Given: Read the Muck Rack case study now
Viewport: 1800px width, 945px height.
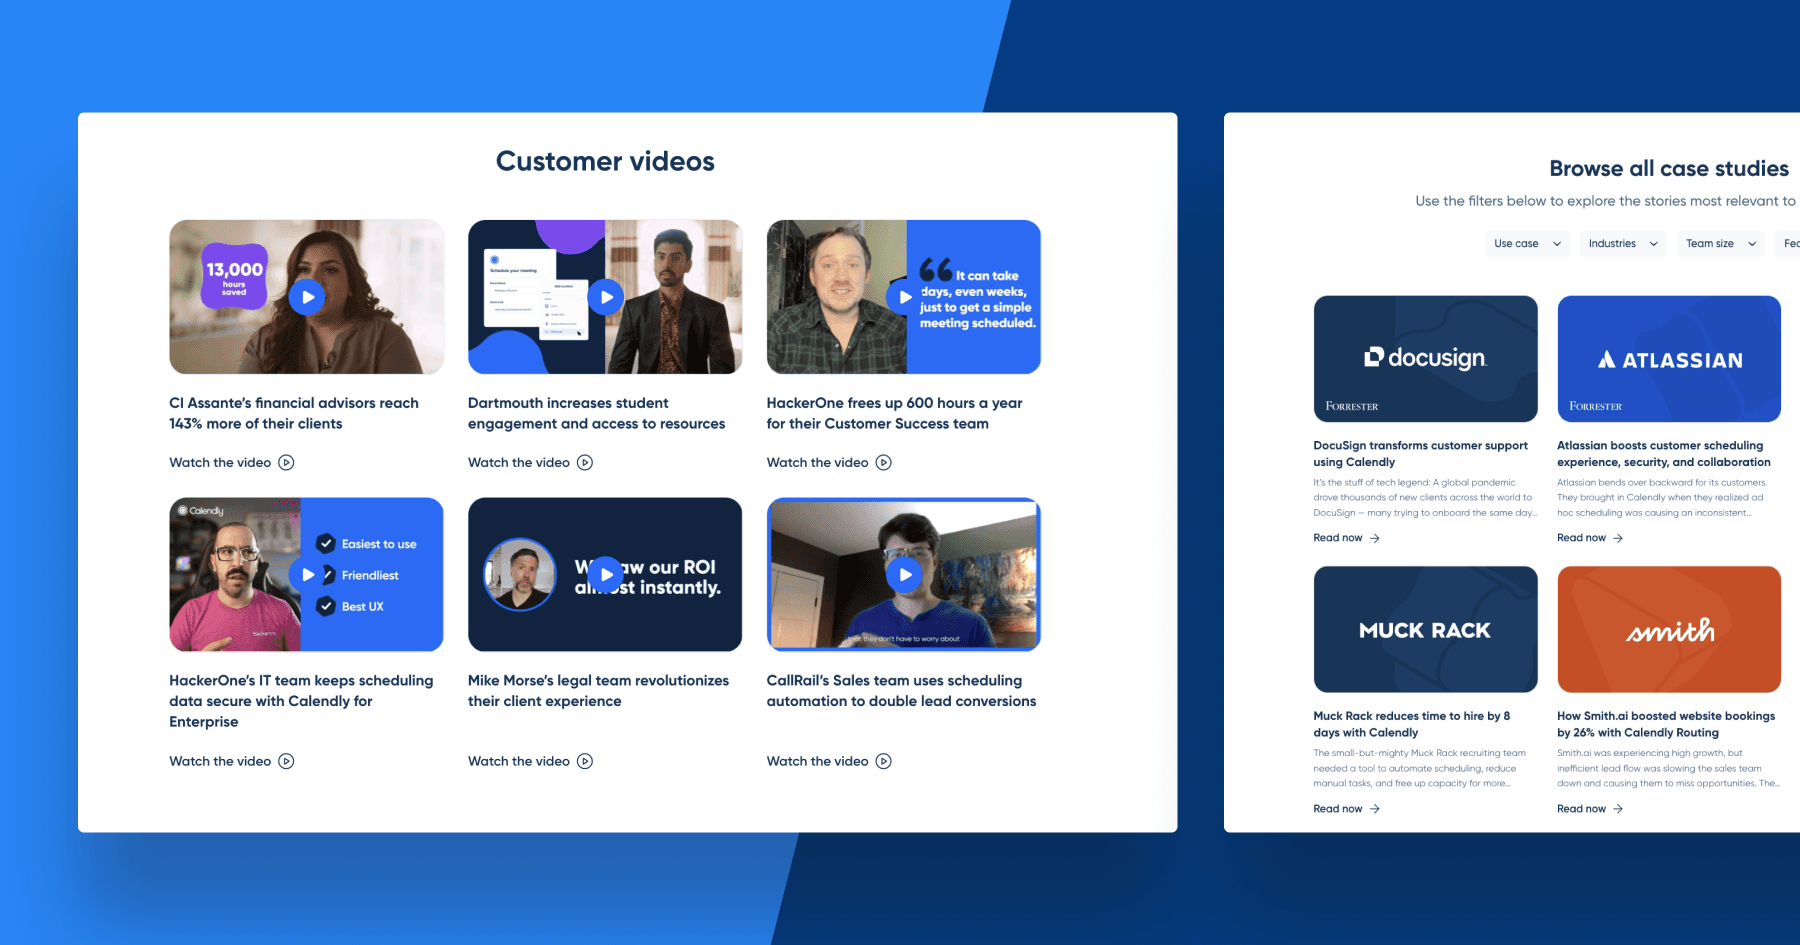Looking at the screenshot, I should coord(1340,808).
